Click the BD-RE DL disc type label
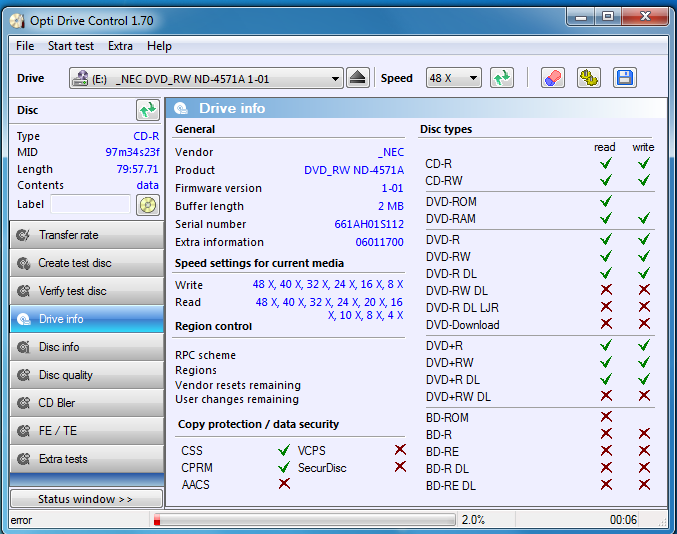Image resolution: width=677 pixels, height=534 pixels. [451, 487]
